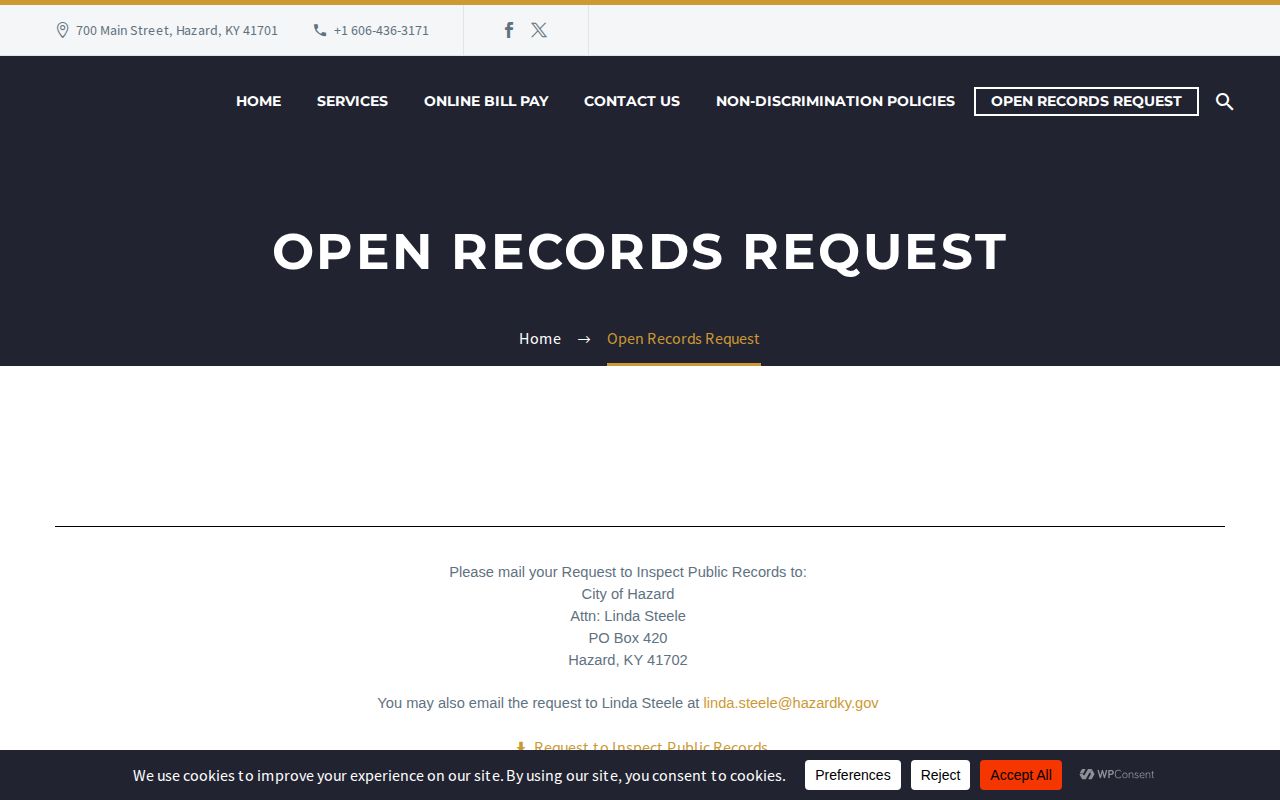Image resolution: width=1280 pixels, height=800 pixels.
Task: Click the 700 Main Street address text
Action: [x=177, y=30]
